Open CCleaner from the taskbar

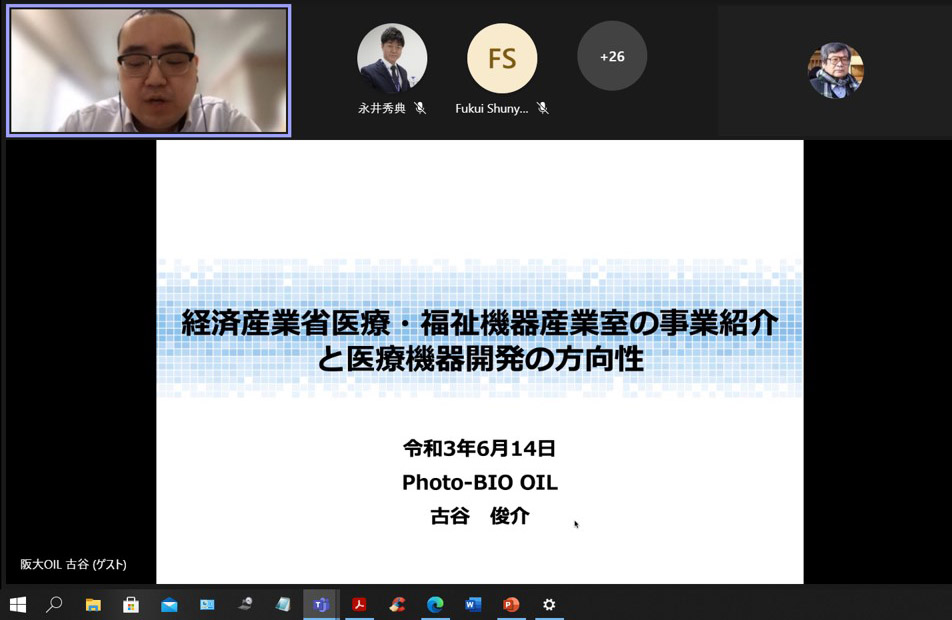[x=397, y=604]
